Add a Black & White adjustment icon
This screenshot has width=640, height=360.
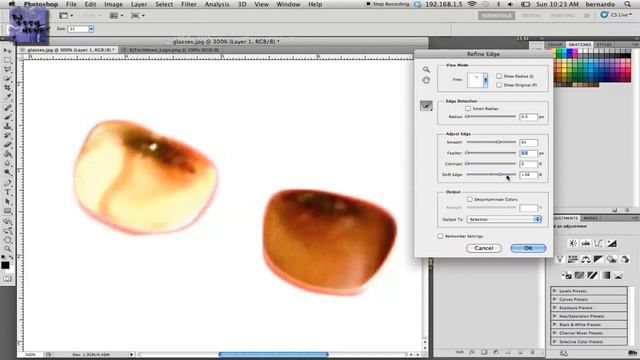point(598,259)
